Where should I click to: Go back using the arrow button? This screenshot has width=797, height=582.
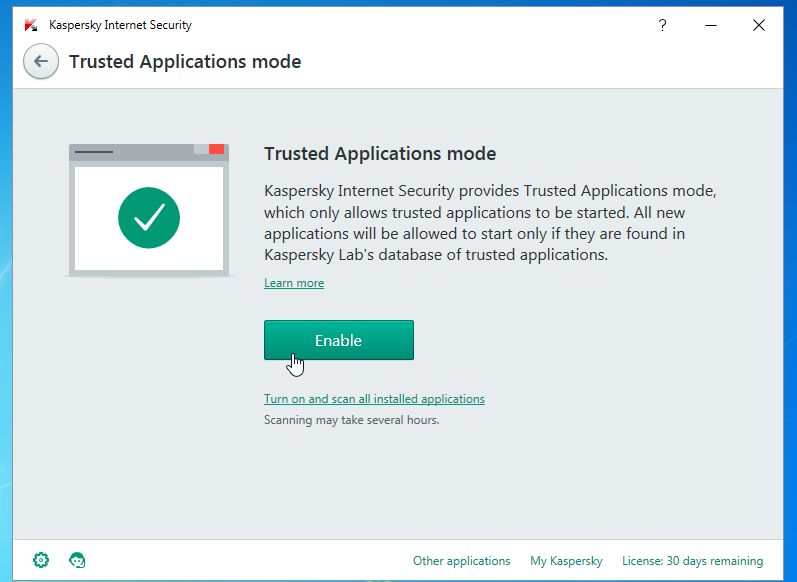(x=40, y=61)
